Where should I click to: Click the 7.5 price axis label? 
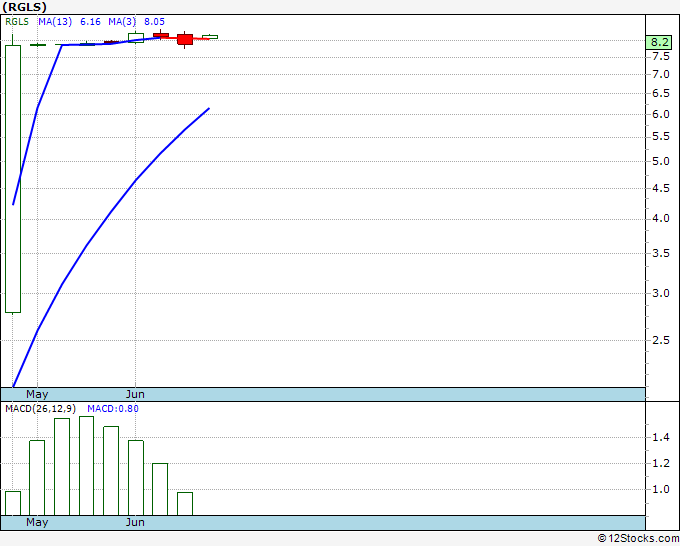click(661, 56)
